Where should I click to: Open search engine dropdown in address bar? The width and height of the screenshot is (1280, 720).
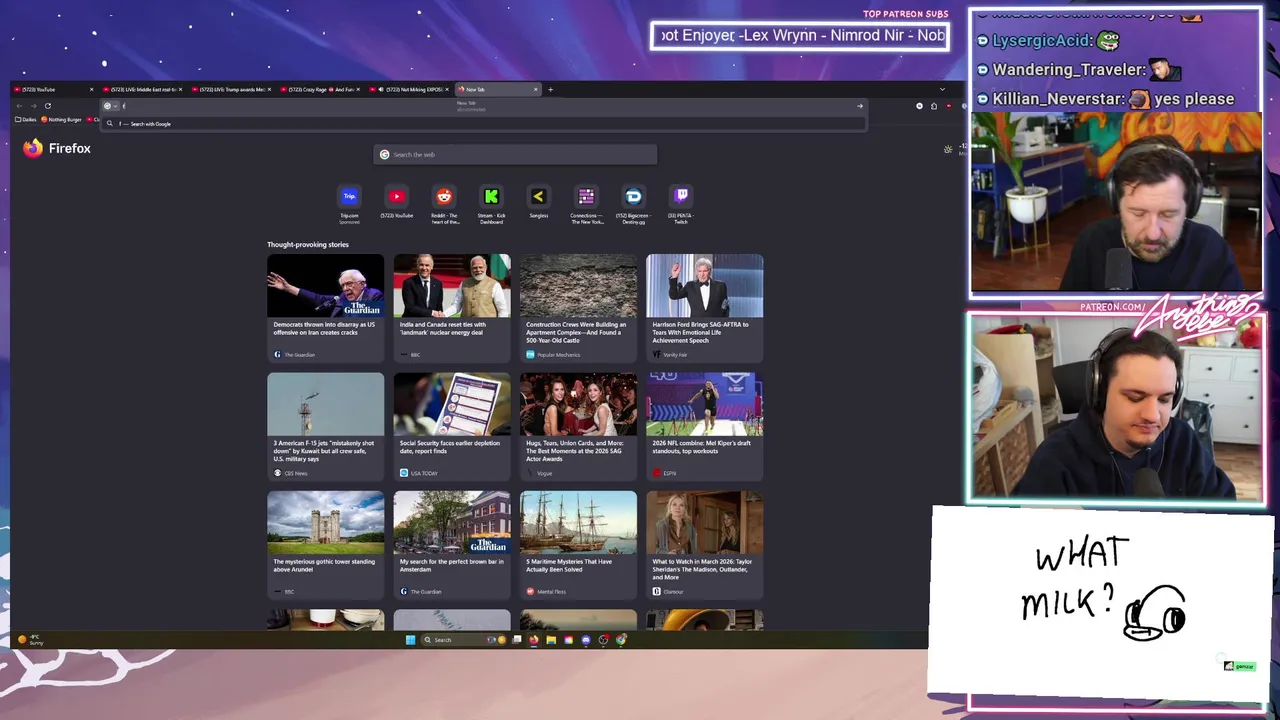coord(110,106)
